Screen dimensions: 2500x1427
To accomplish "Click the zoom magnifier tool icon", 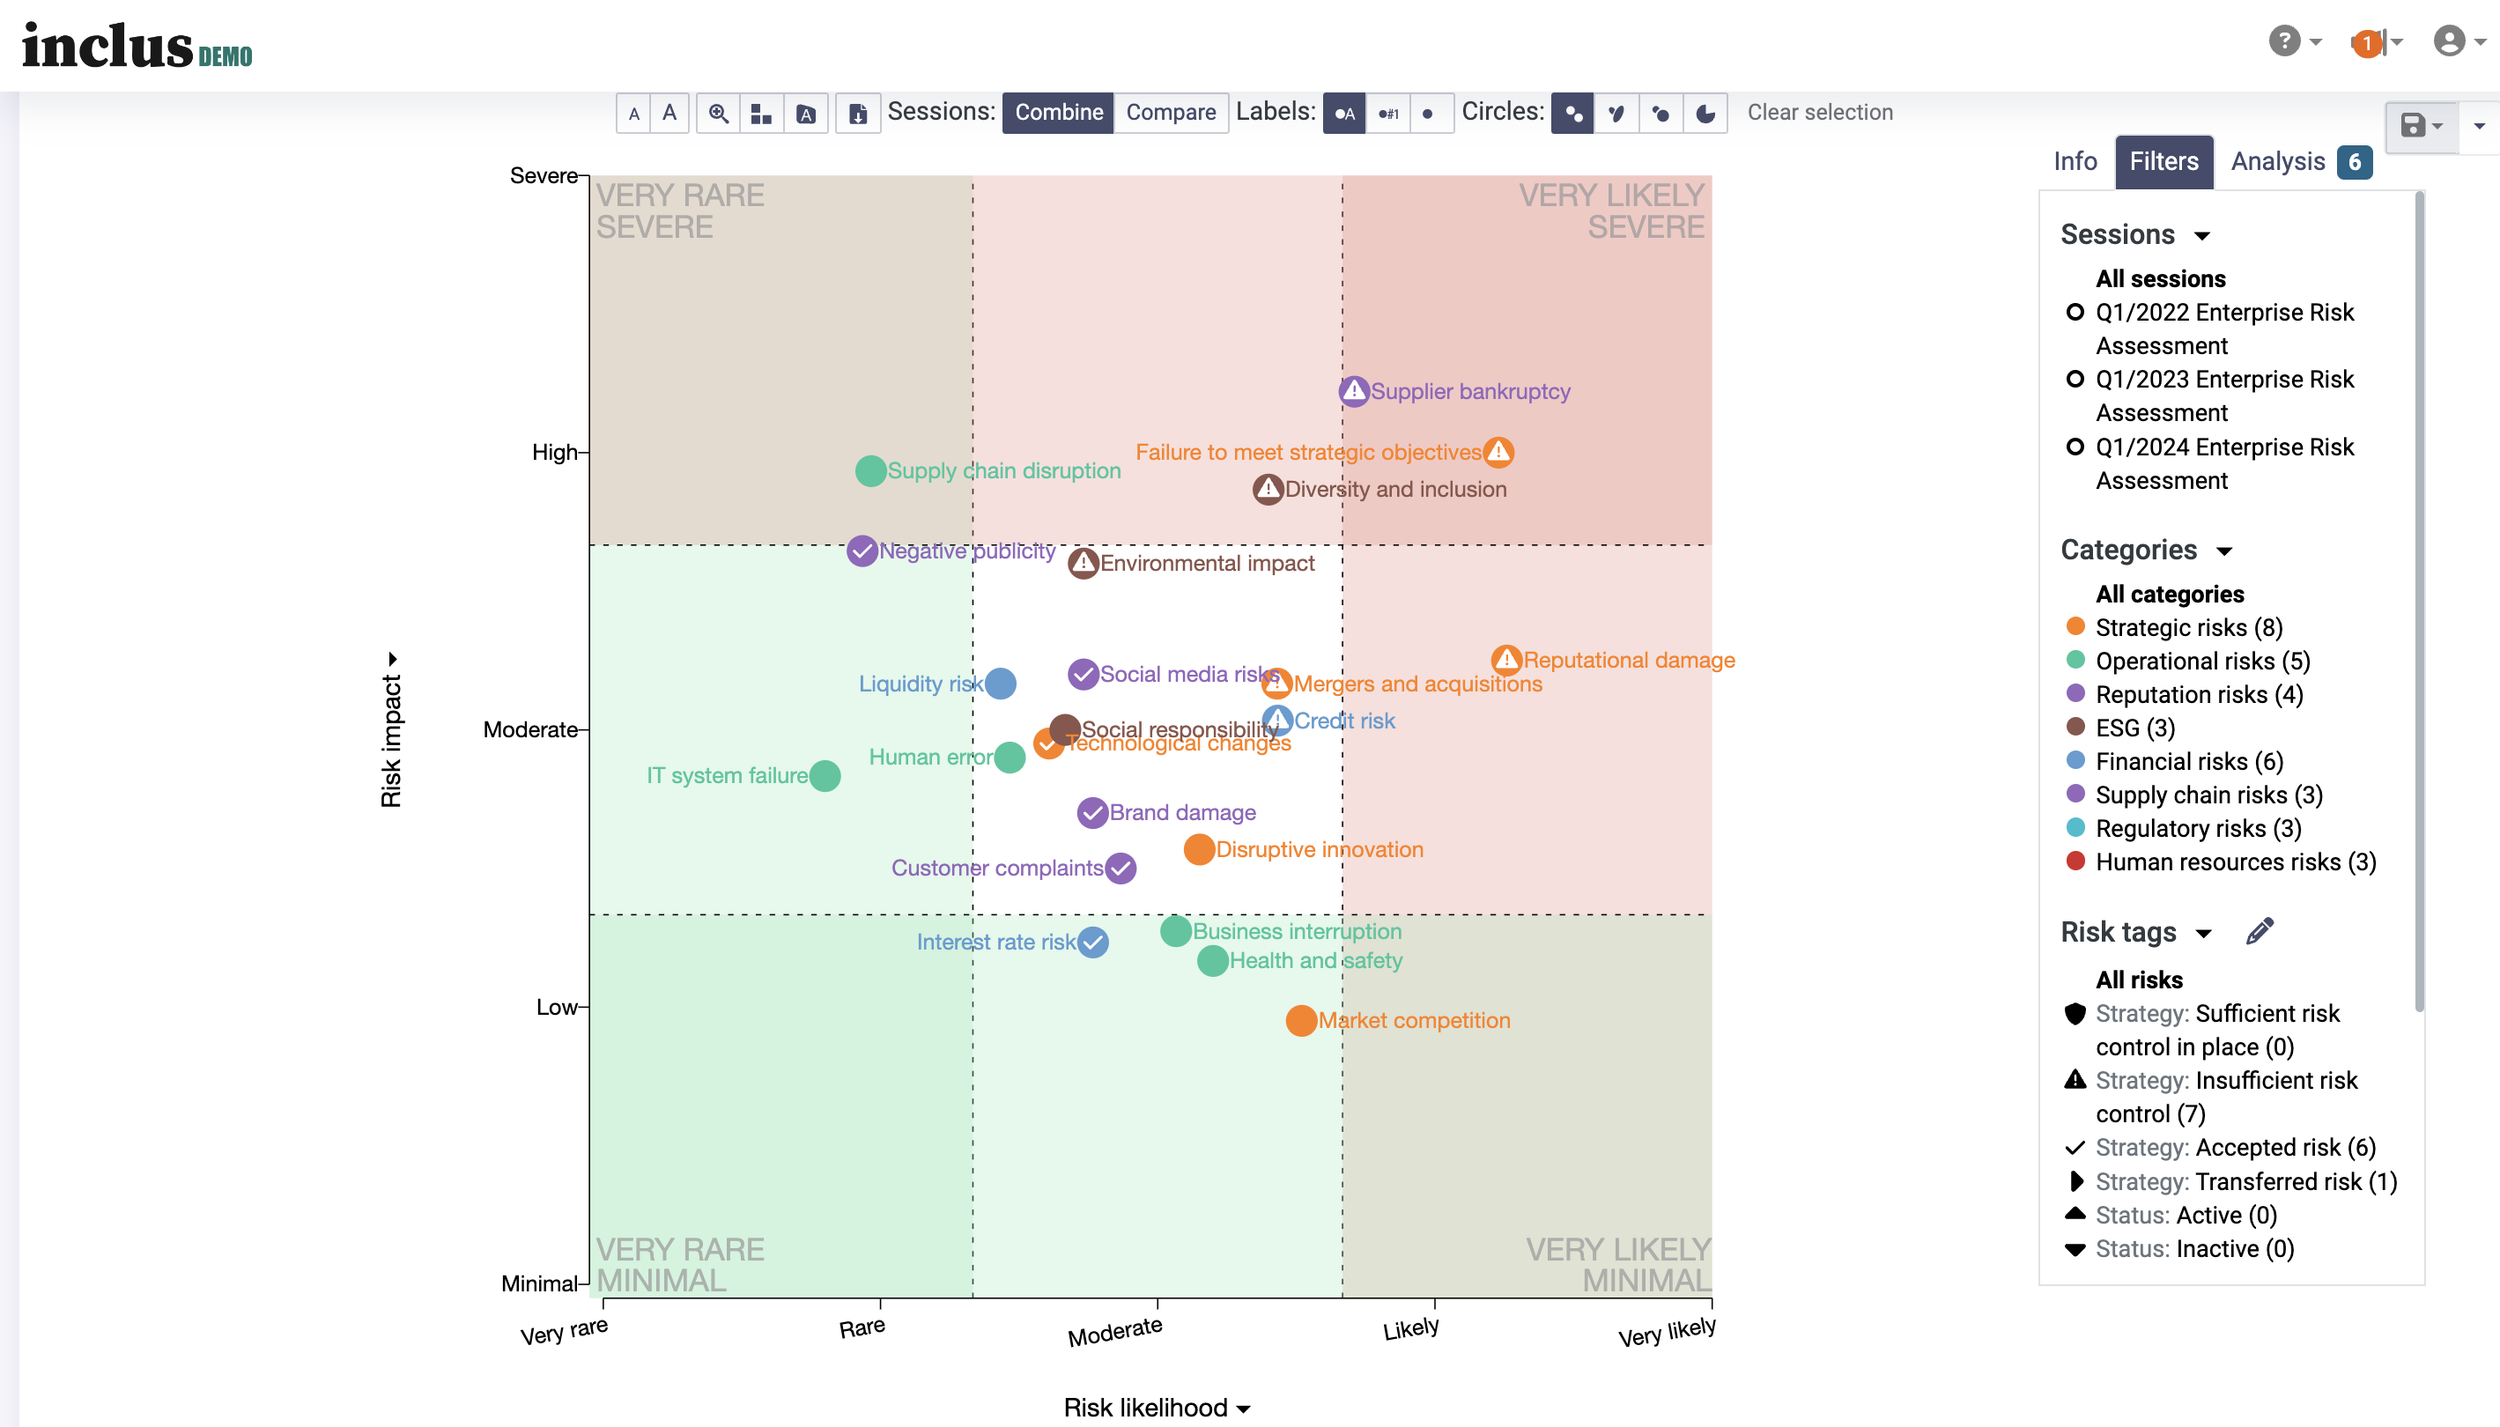I will tap(718, 113).
